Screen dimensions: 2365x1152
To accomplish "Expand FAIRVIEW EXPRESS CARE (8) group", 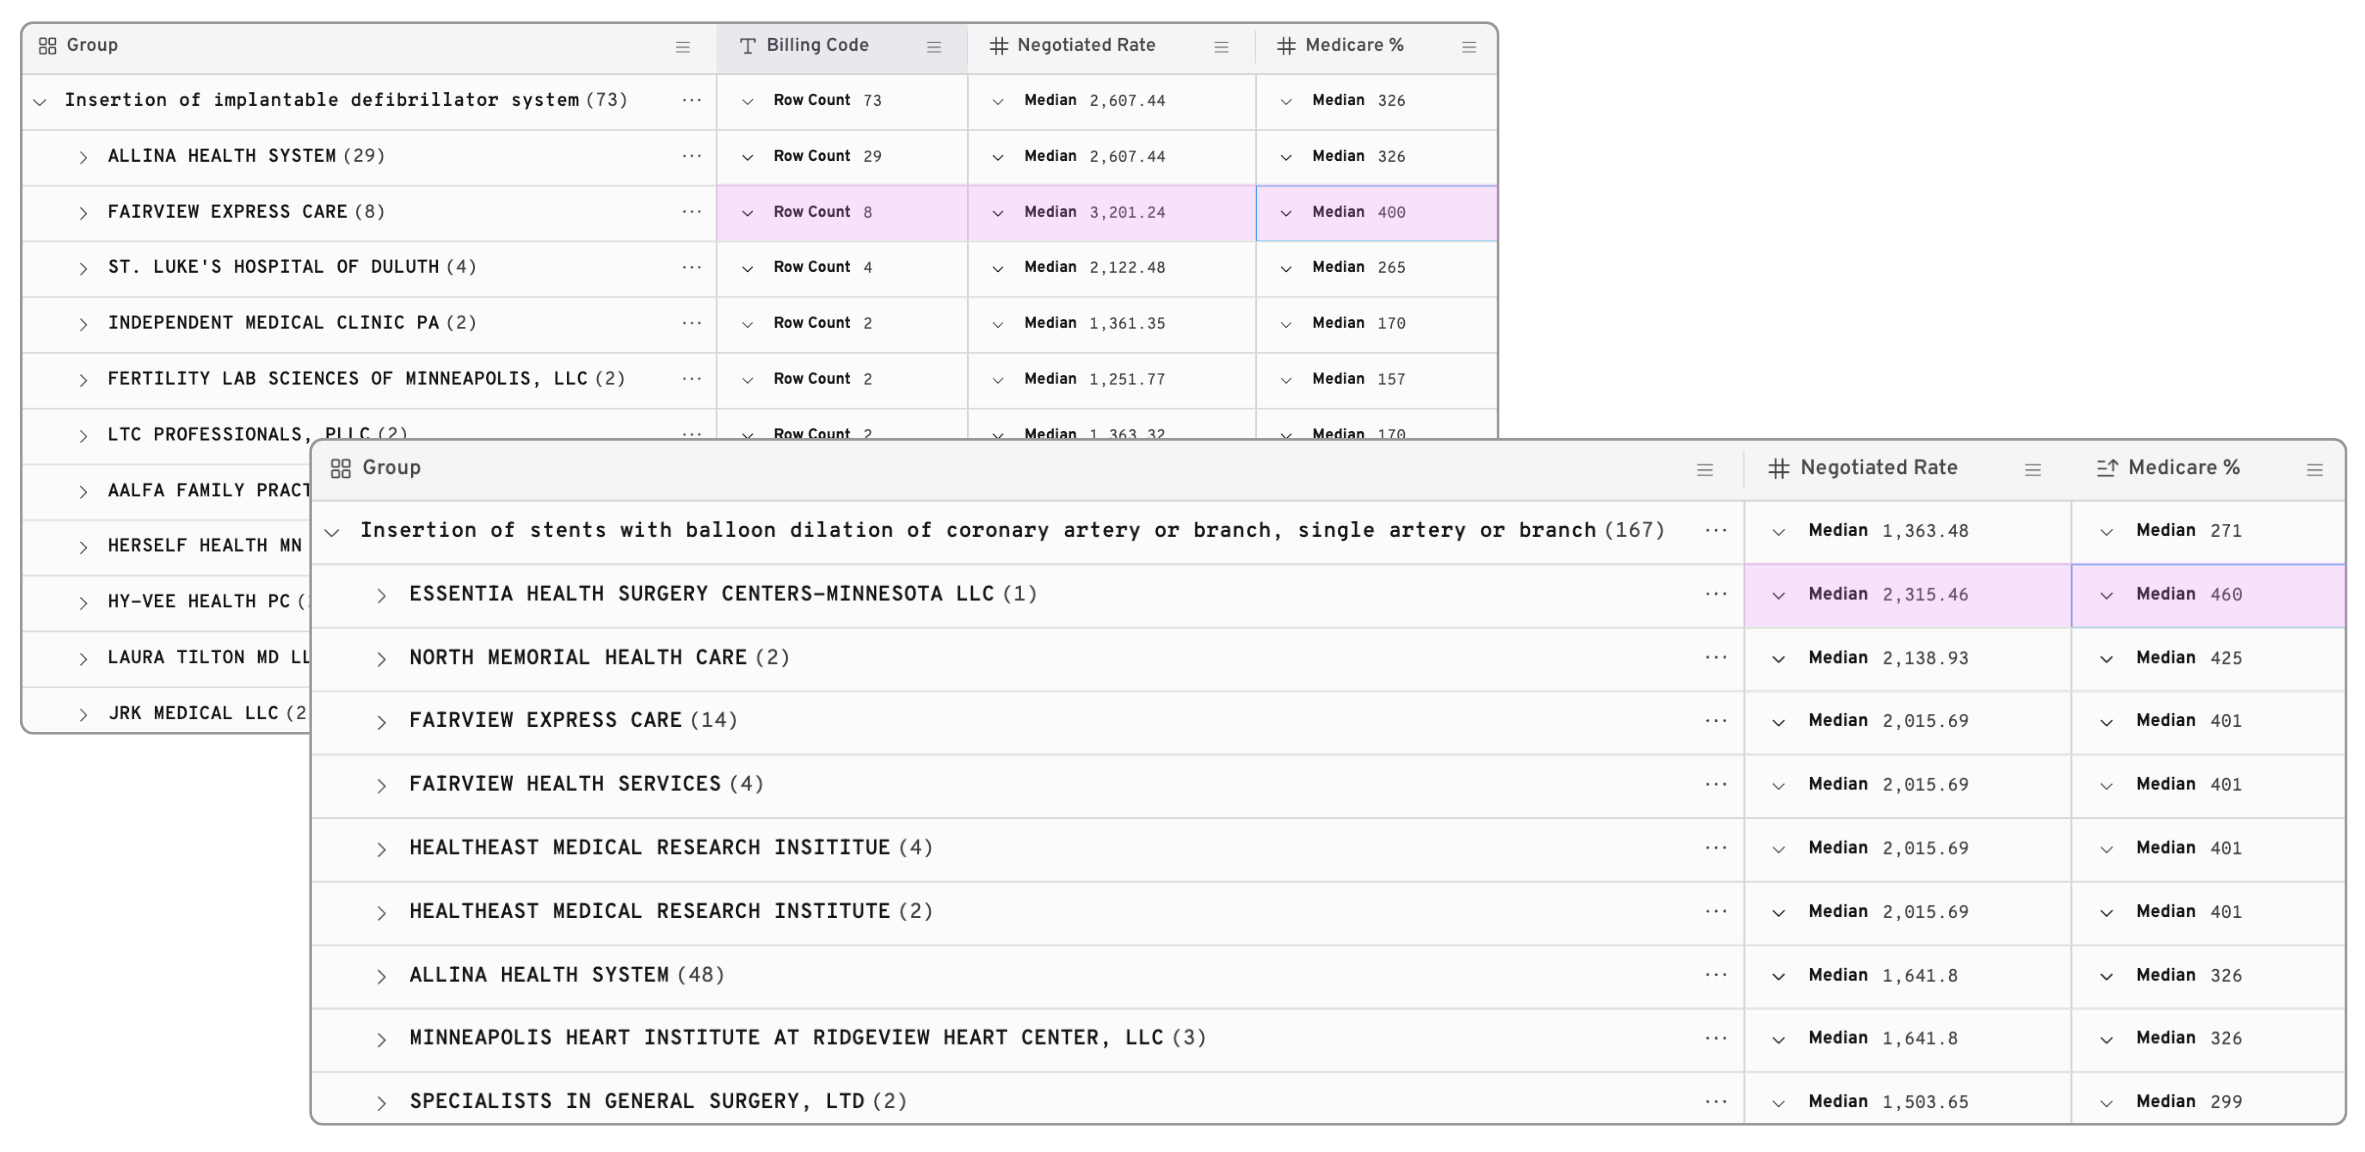I will (83, 213).
